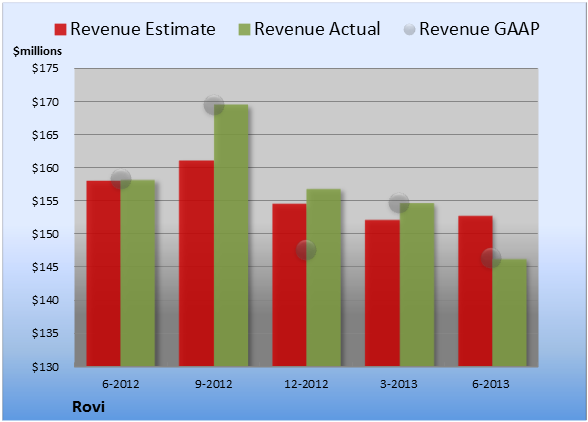Select the 9-2012 green actual revenue bar
Viewport: 588px width, 422px height.
tap(231, 235)
